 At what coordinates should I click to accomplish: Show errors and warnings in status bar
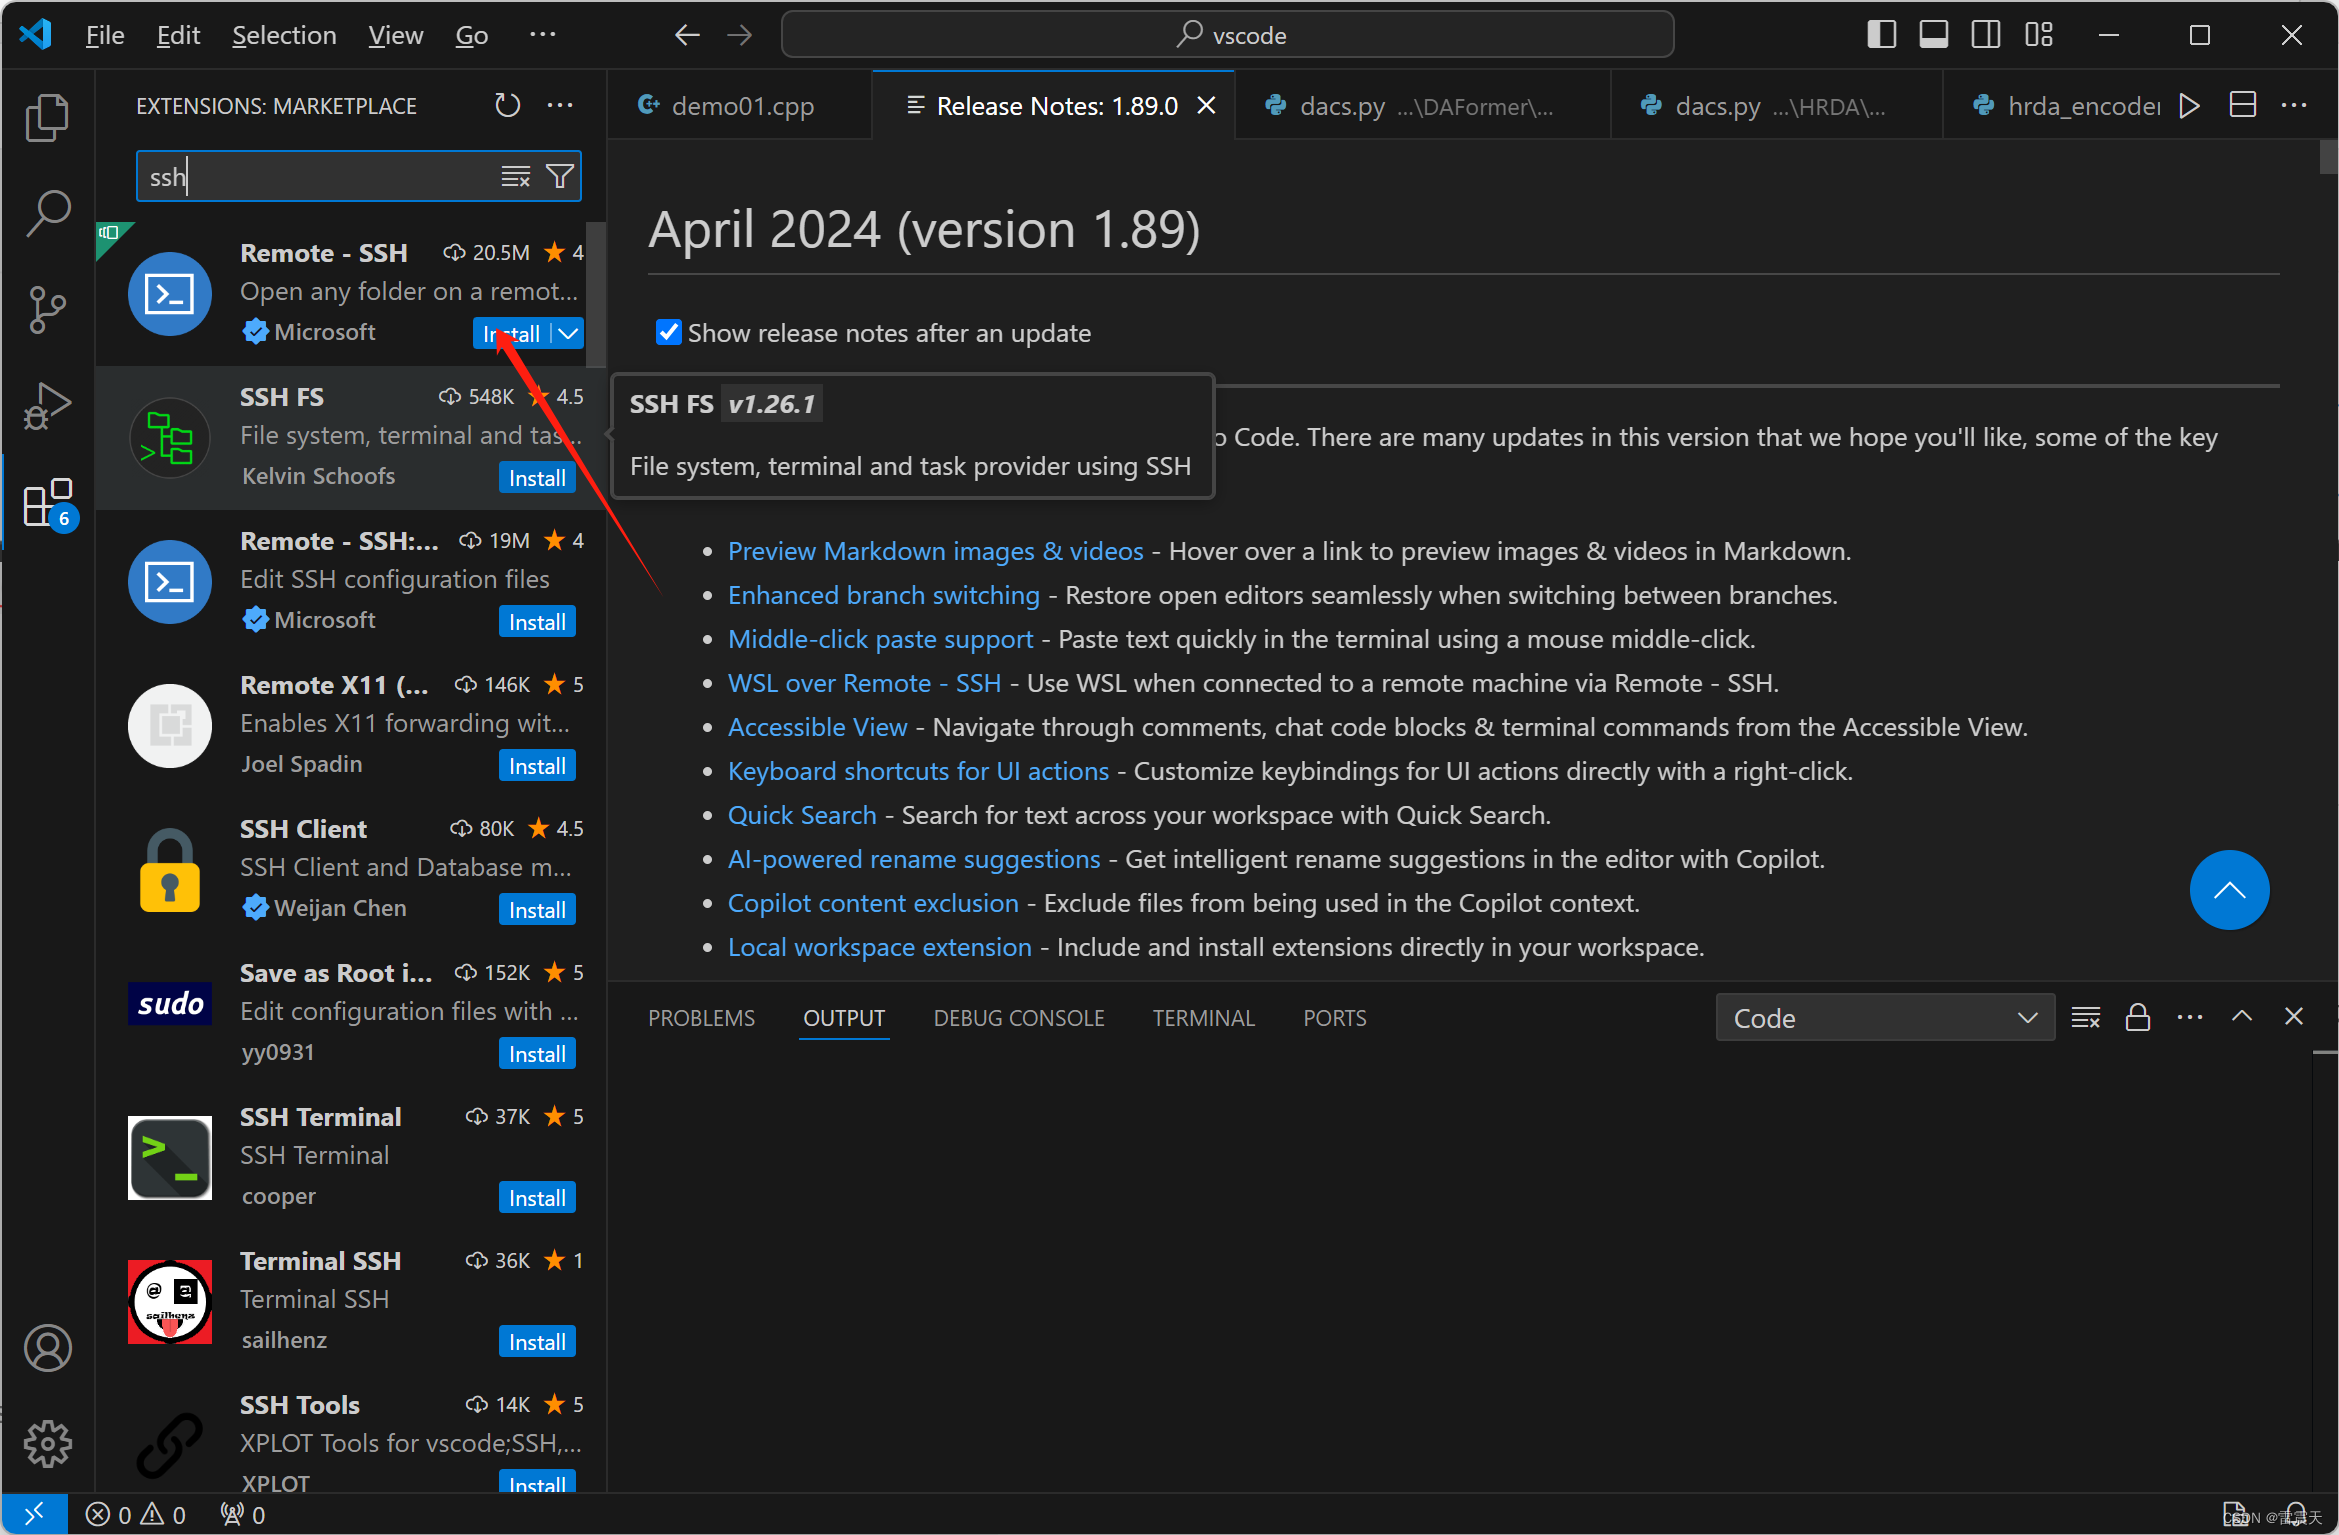(136, 1514)
